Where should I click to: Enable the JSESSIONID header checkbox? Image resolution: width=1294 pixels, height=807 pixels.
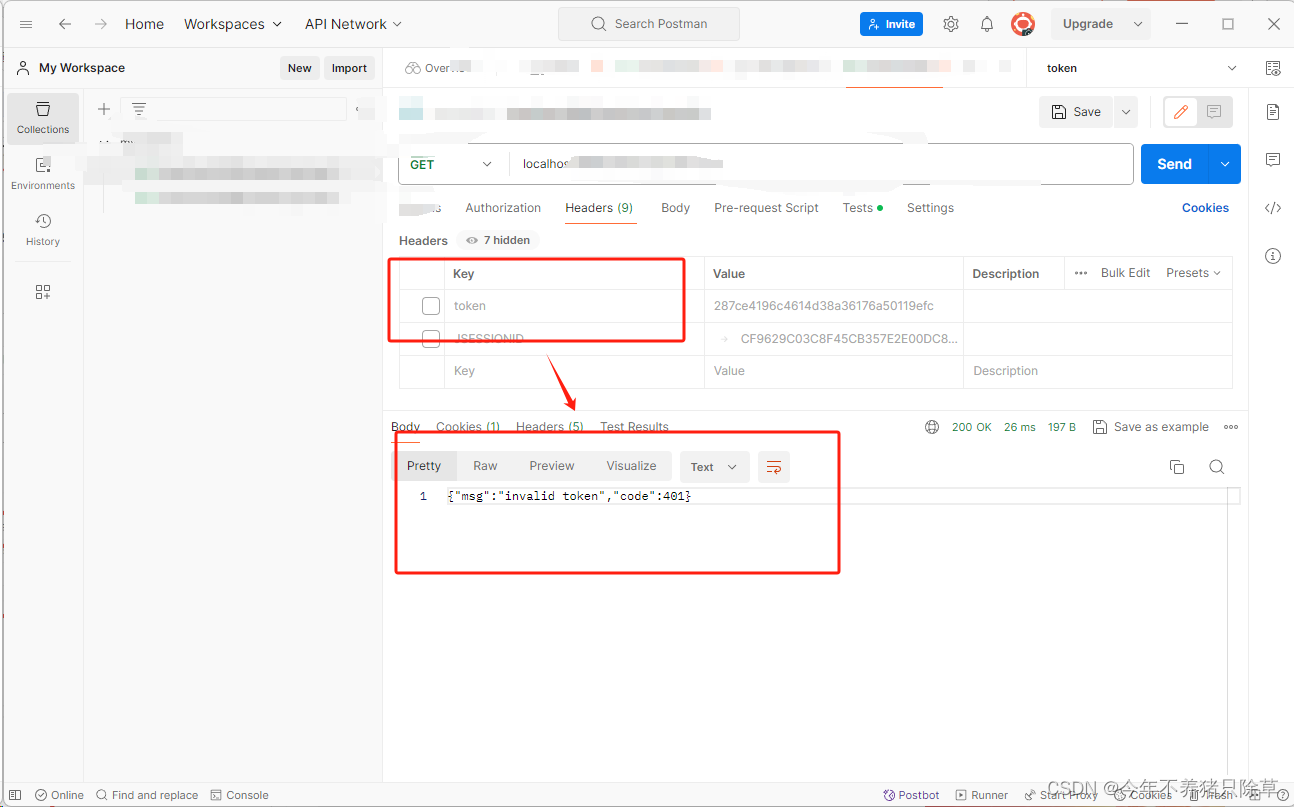431,339
